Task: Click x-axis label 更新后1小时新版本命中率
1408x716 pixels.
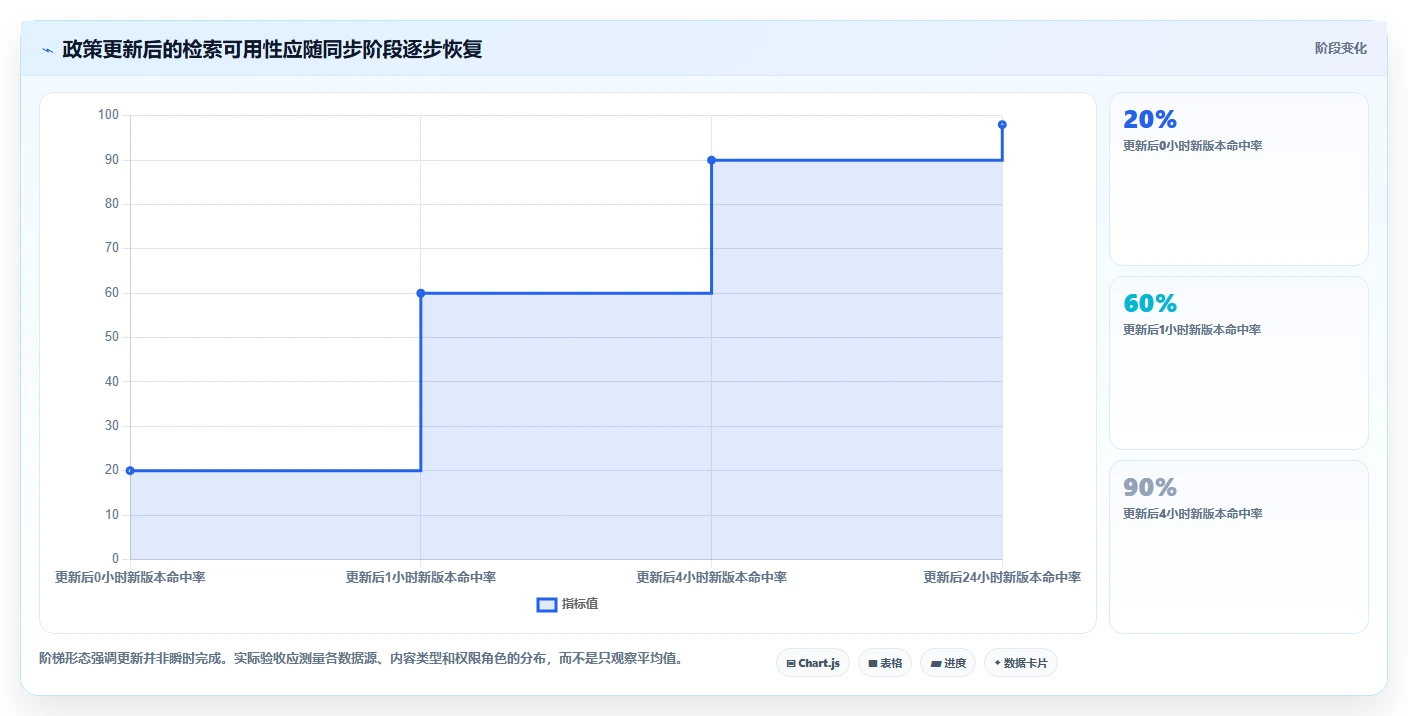Action: click(x=421, y=577)
